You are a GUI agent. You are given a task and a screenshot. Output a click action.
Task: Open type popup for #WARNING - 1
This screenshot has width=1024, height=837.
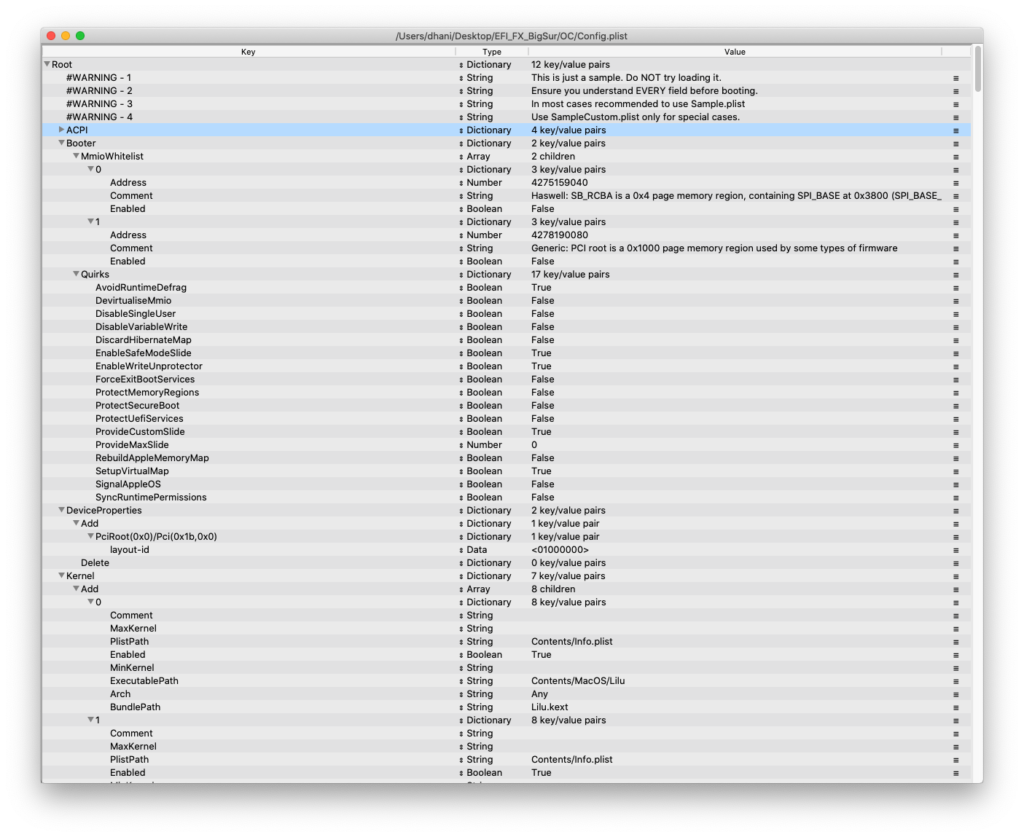461,78
